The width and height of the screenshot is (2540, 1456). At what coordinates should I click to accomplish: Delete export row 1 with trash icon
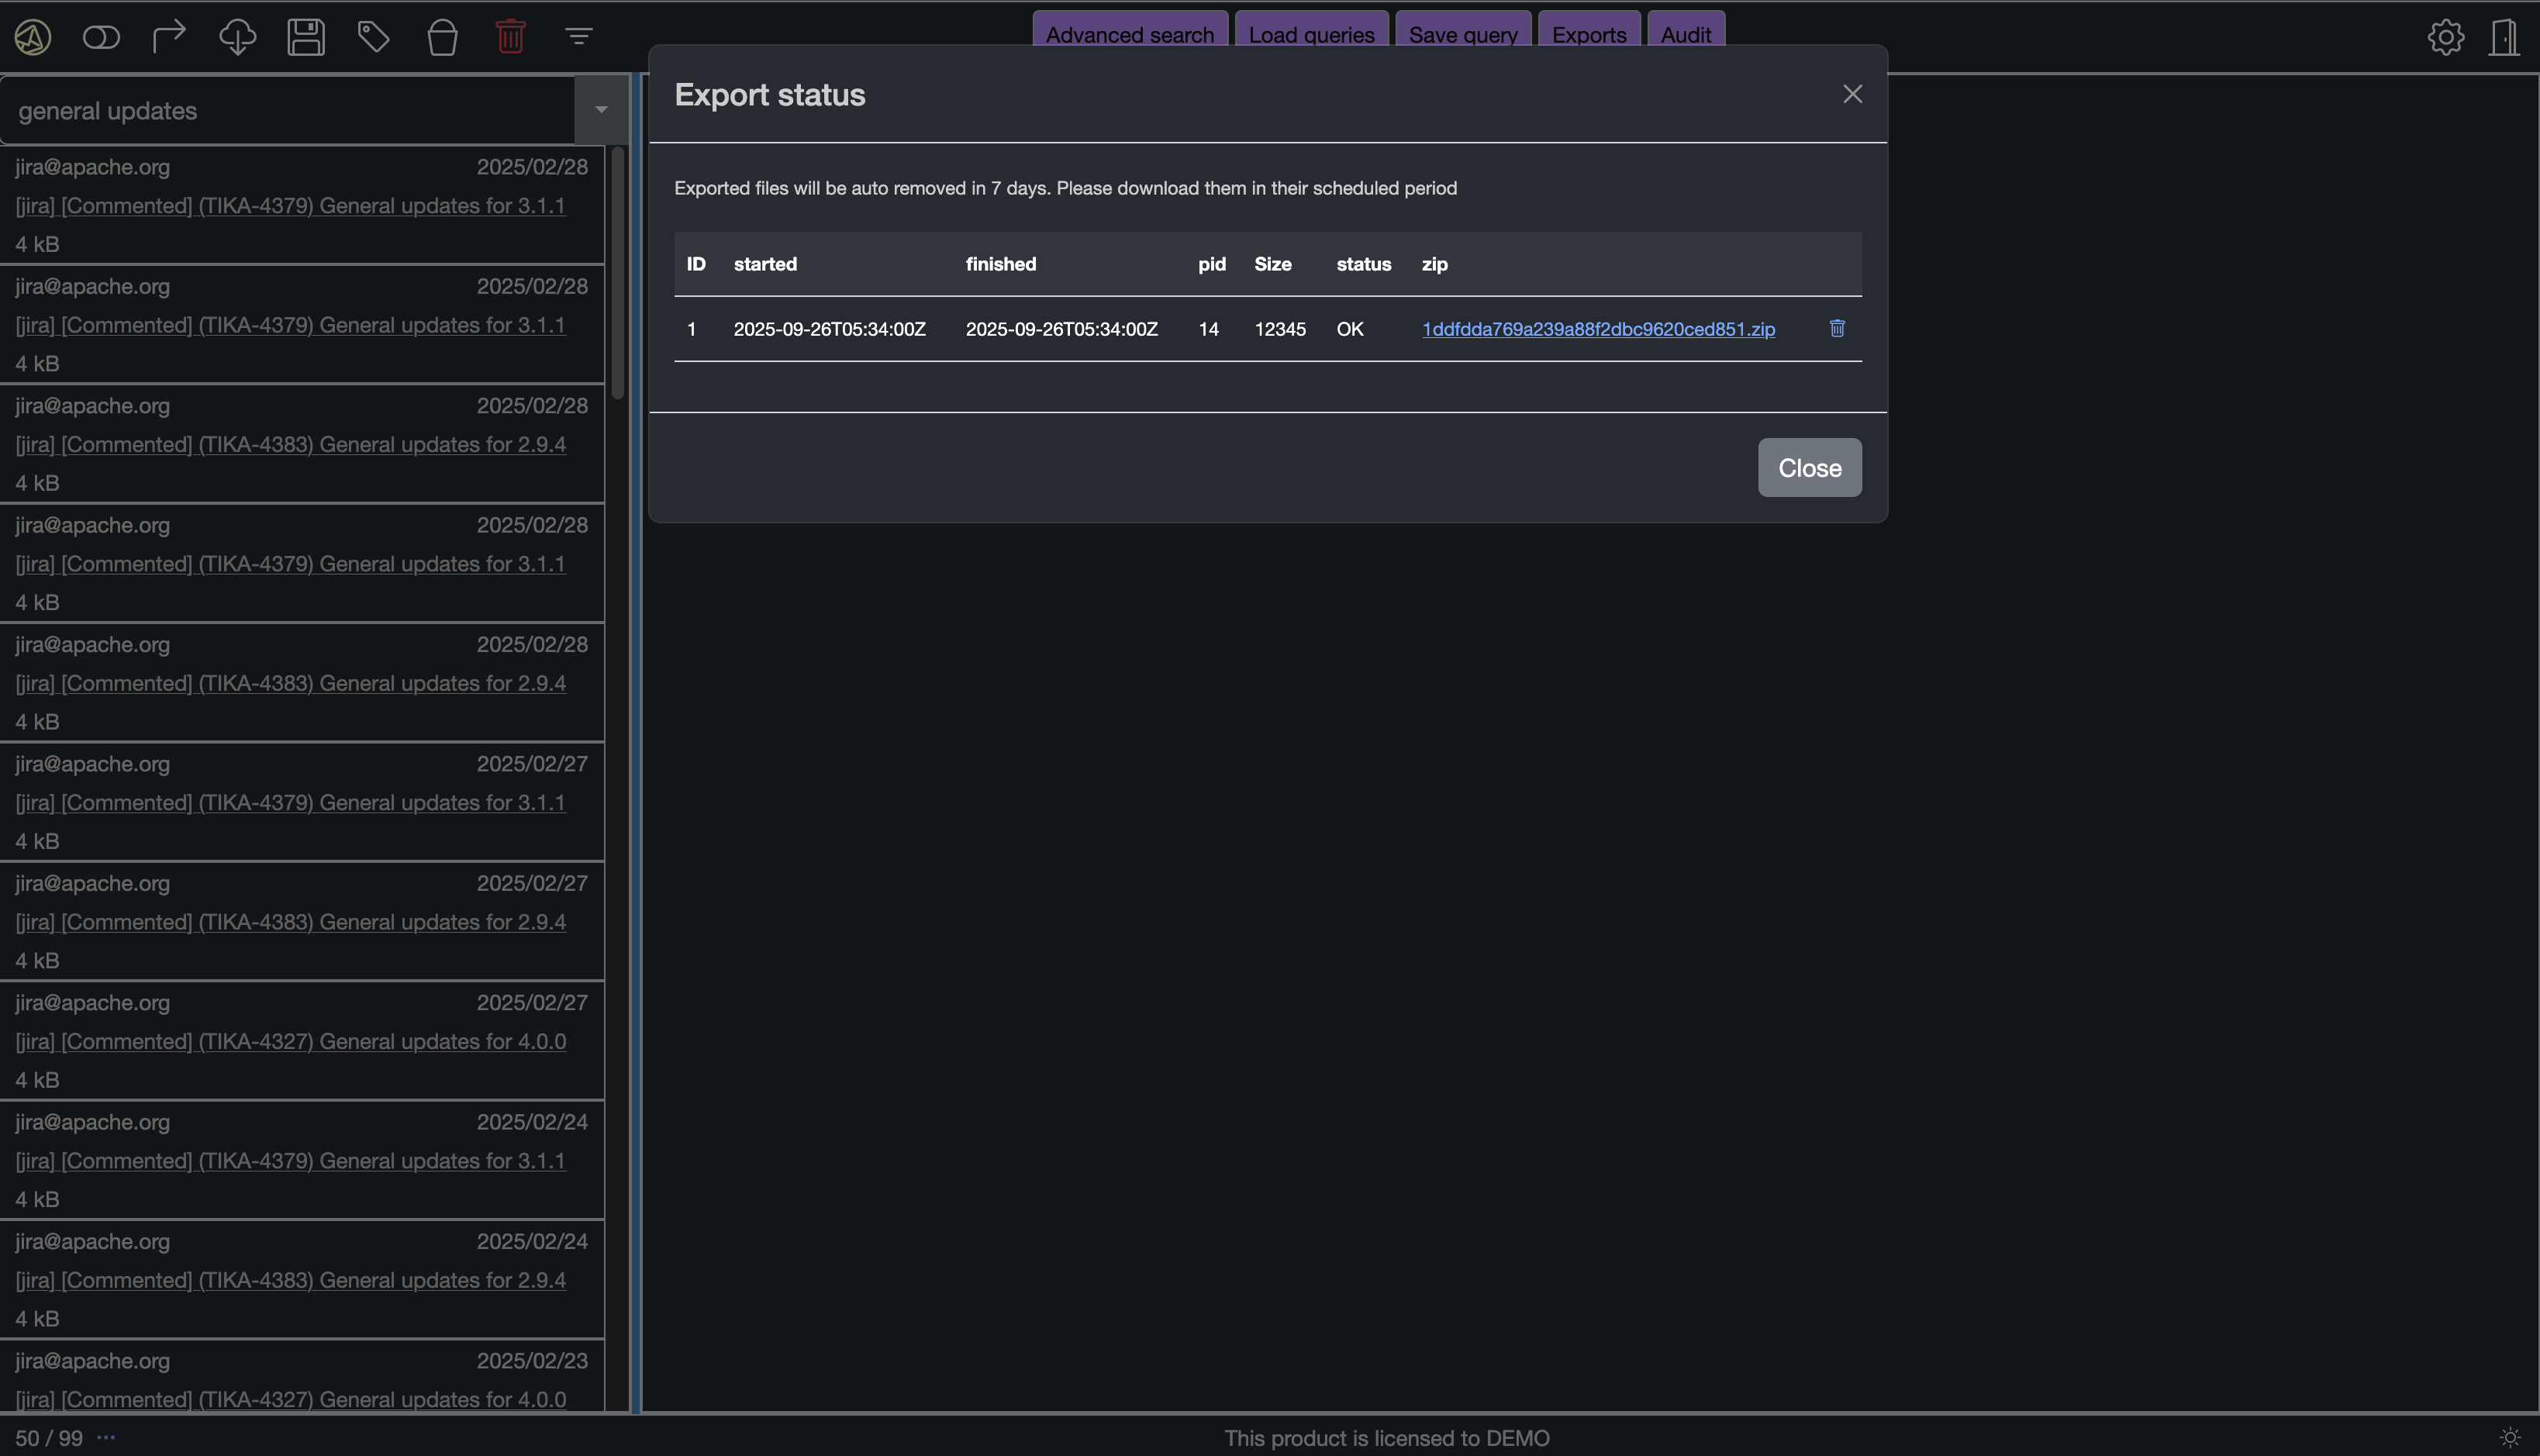tap(1837, 328)
